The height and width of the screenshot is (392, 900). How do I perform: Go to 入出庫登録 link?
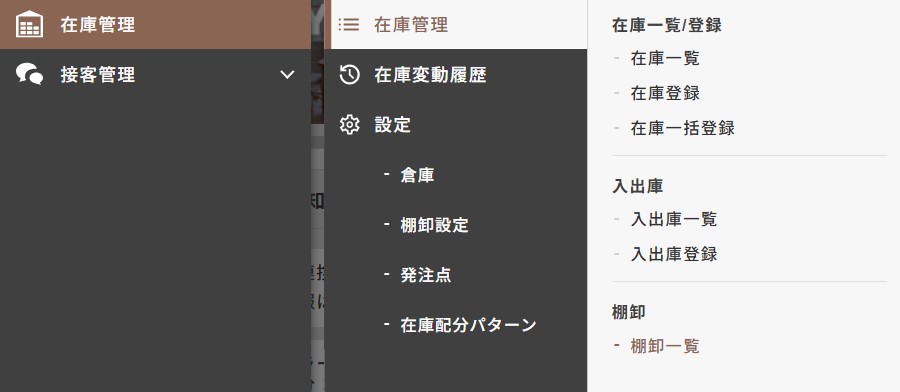pyautogui.click(x=674, y=254)
